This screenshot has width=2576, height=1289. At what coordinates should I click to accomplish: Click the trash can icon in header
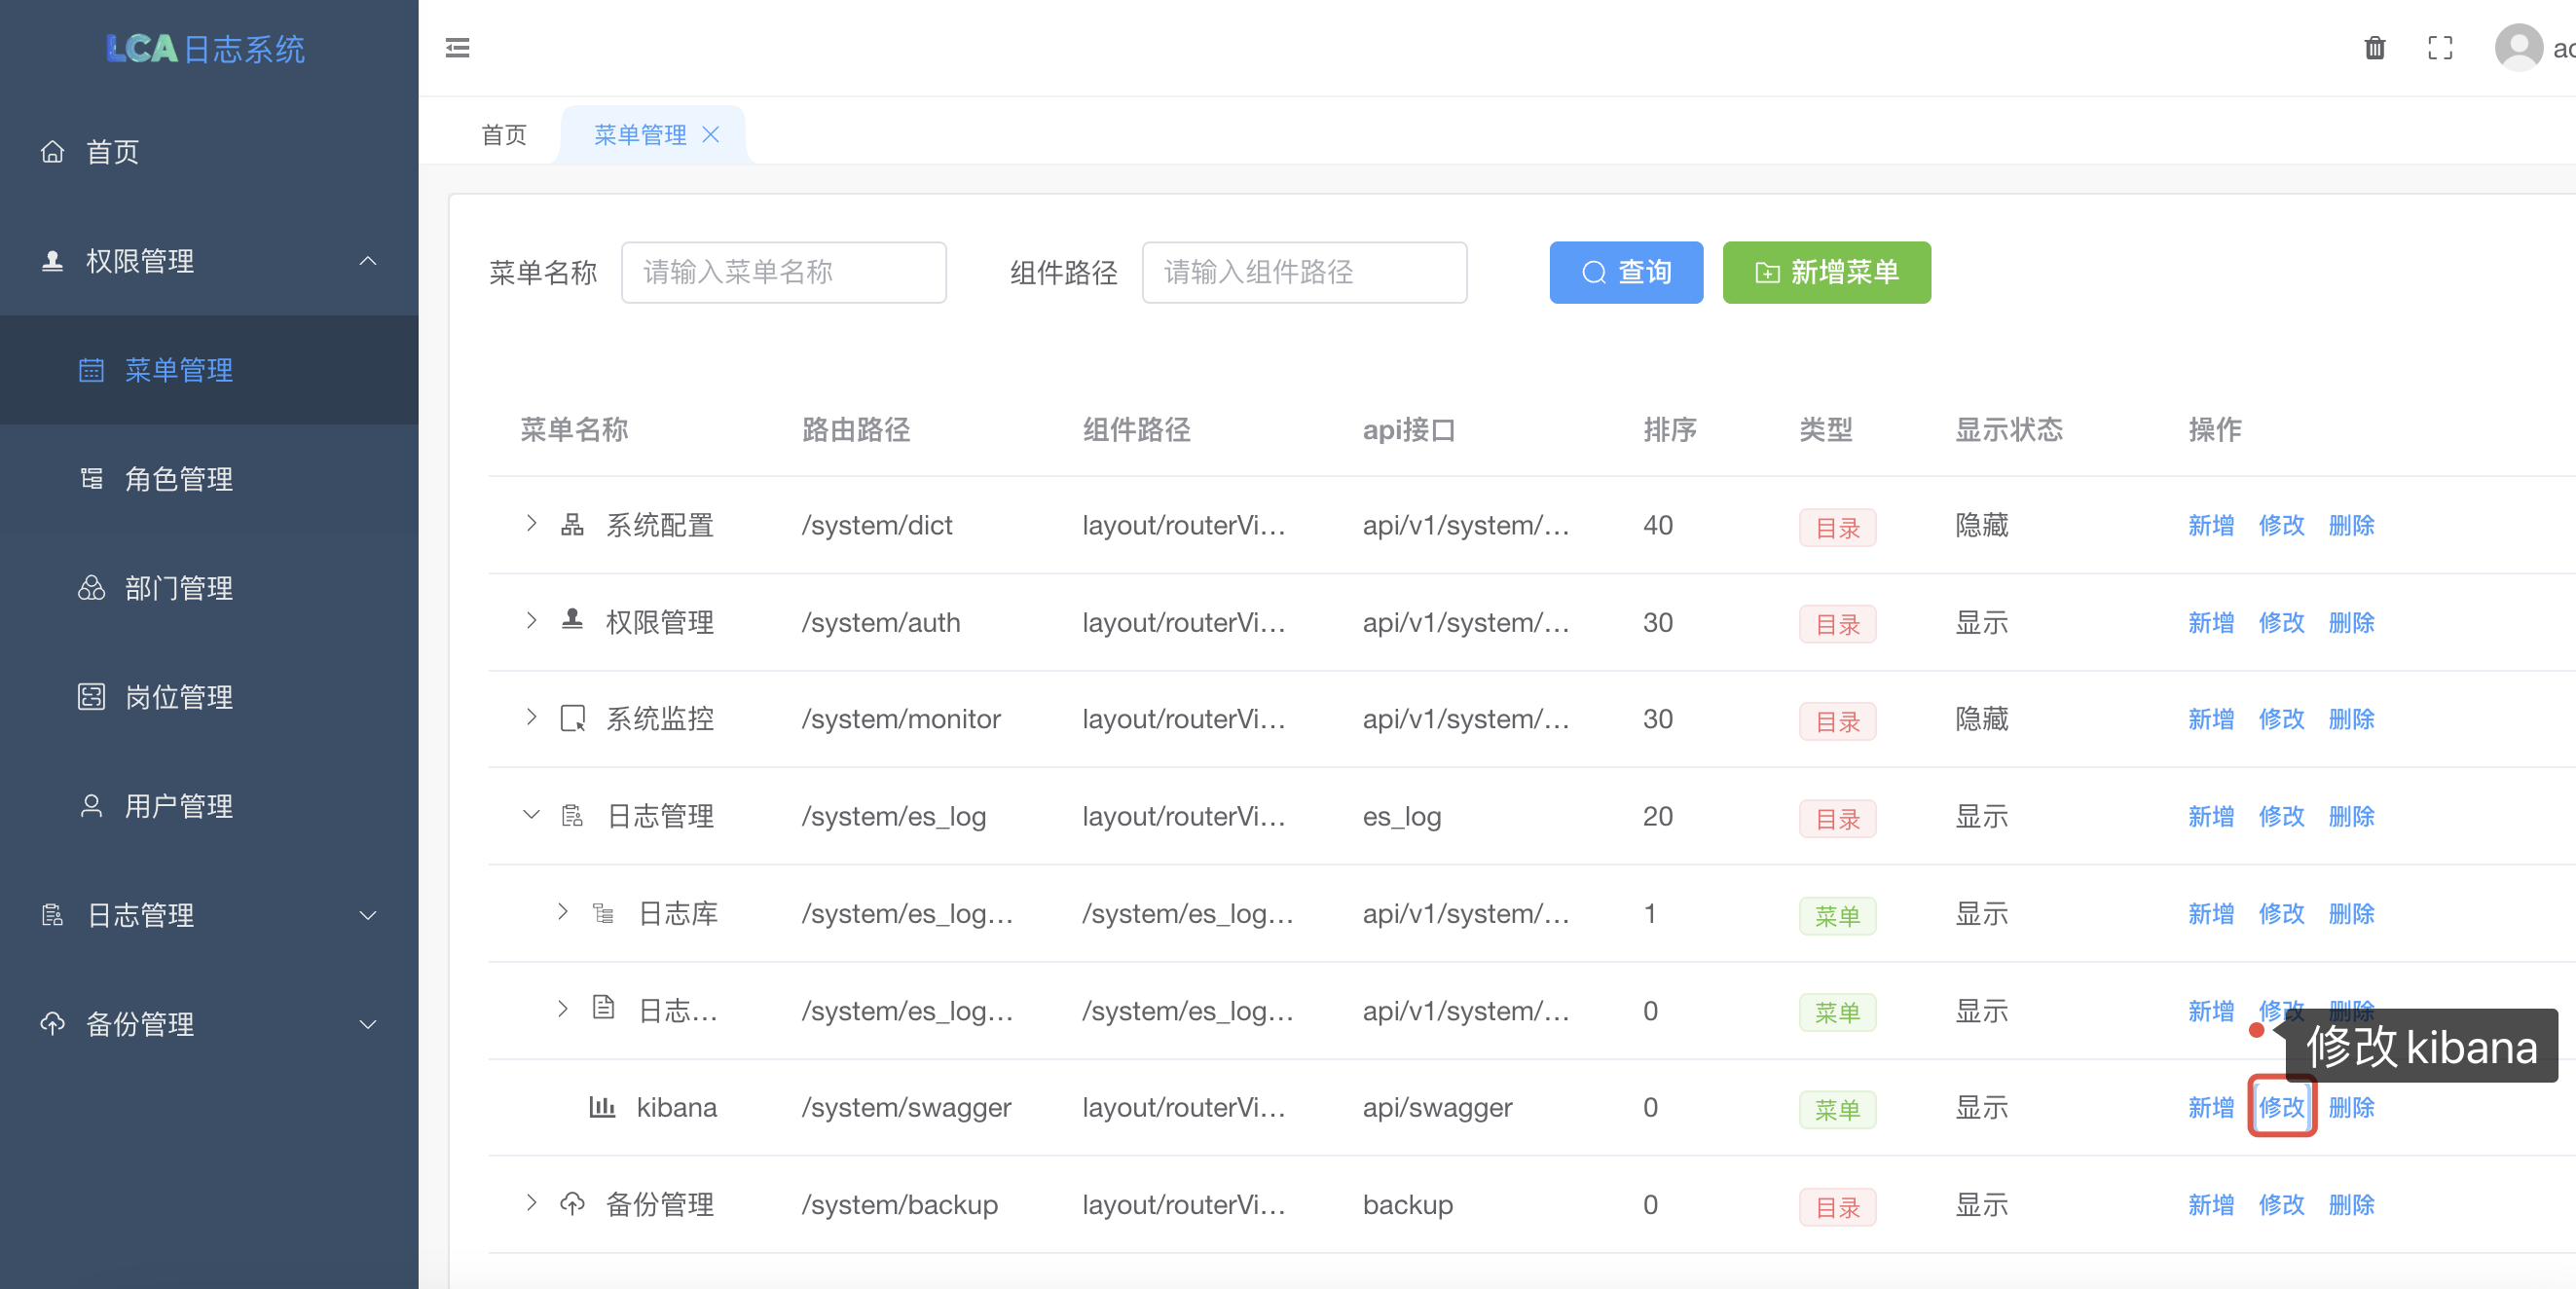(2374, 48)
